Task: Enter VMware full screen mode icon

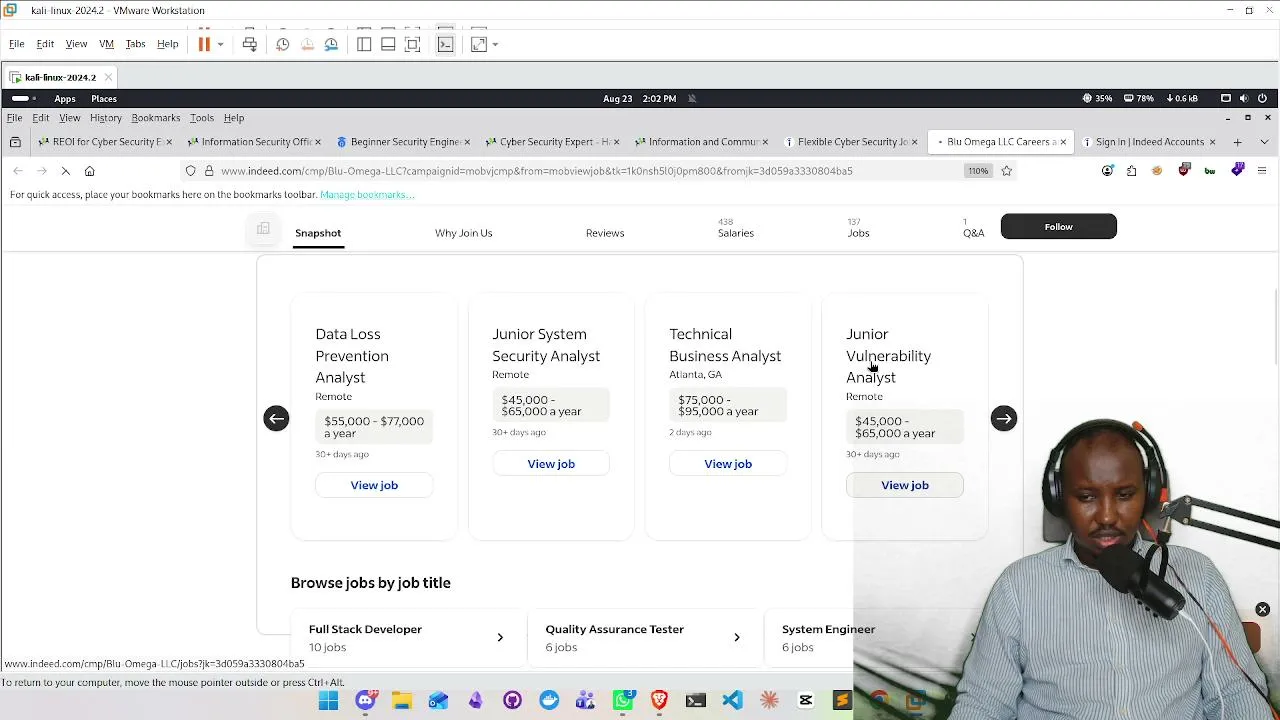Action: click(x=413, y=44)
